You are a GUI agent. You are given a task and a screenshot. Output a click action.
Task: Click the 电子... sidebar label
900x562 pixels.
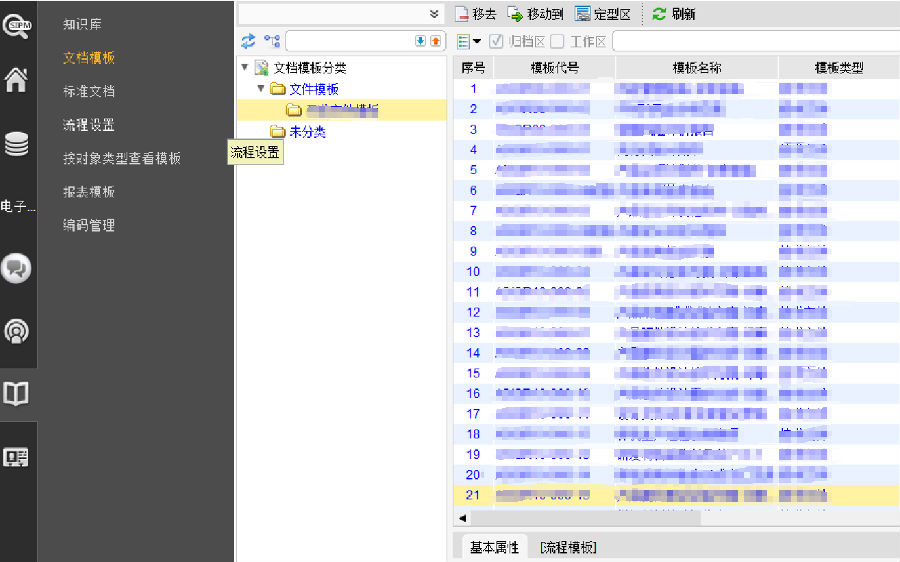click(18, 206)
